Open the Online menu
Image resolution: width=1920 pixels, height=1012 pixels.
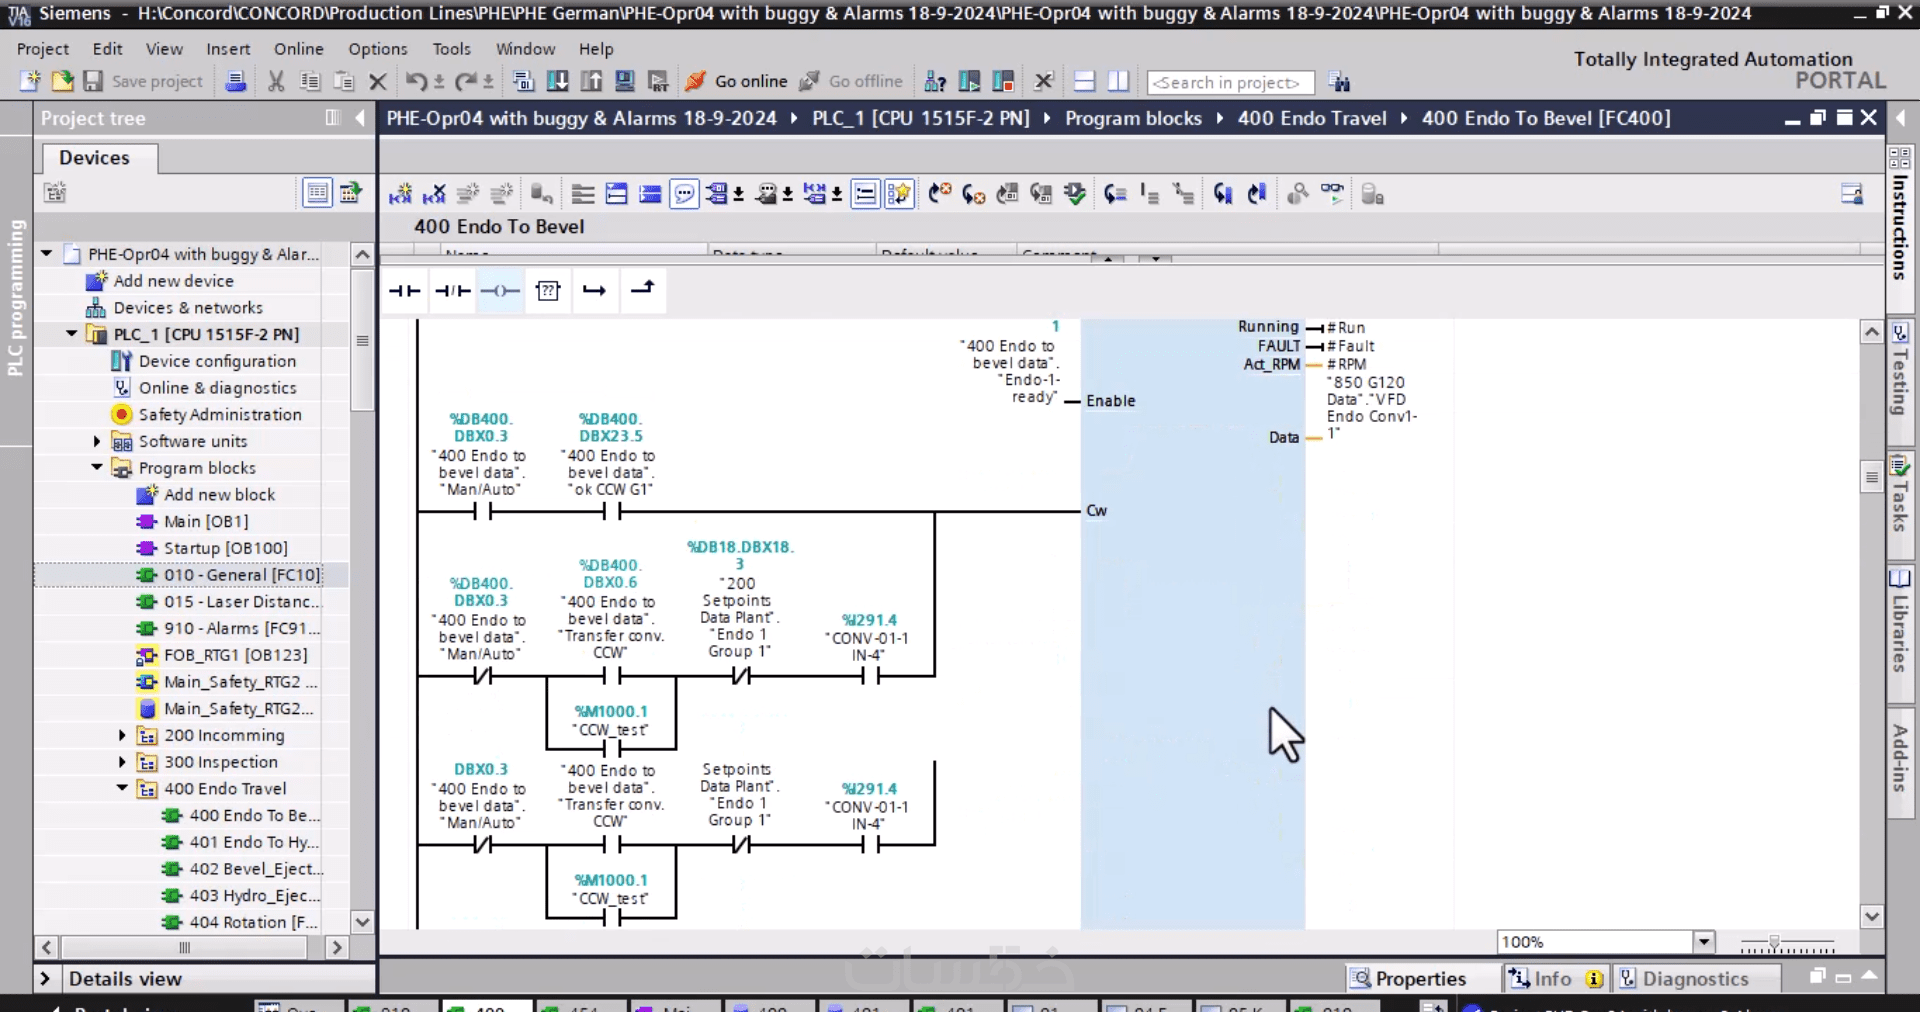point(298,49)
